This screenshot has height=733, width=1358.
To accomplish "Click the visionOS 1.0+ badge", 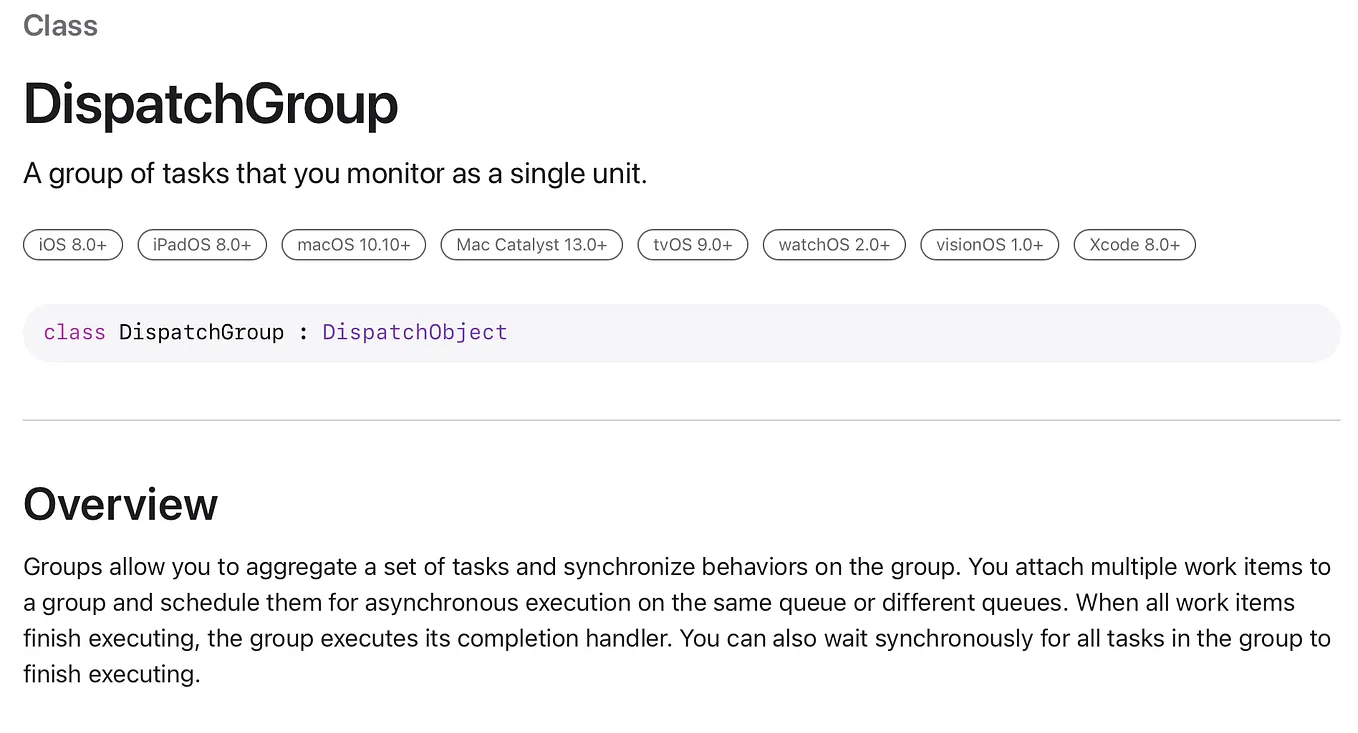I will point(990,245).
